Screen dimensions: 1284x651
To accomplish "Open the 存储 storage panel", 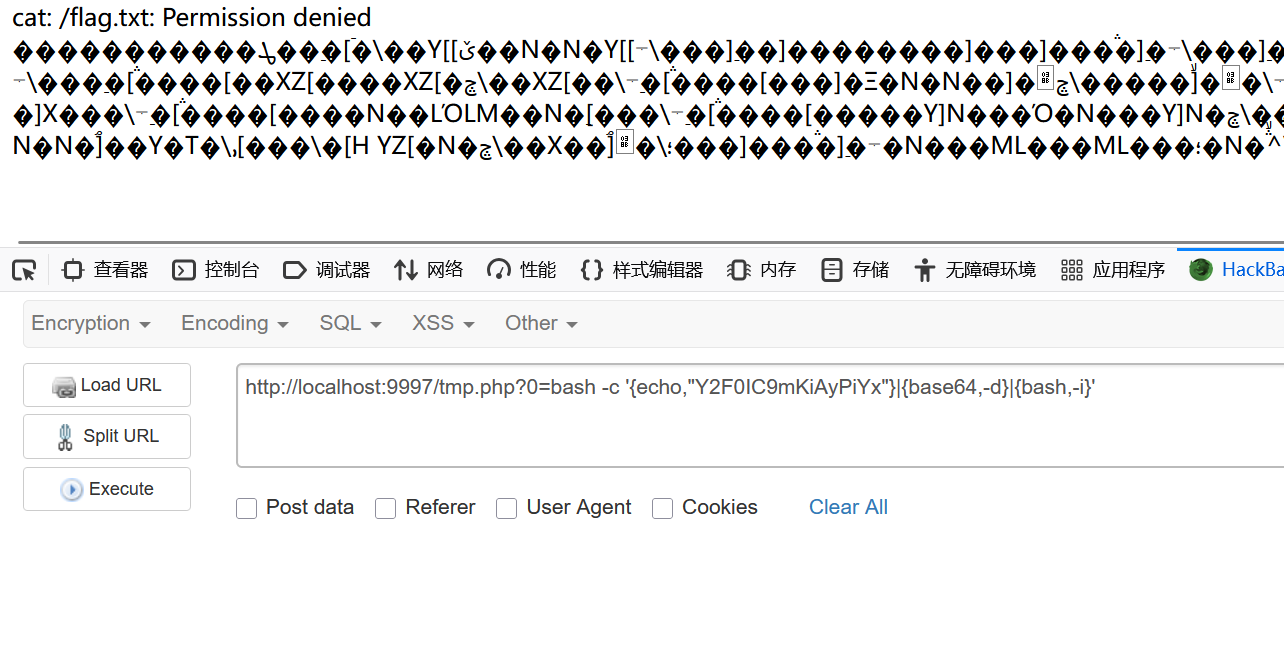I will click(855, 270).
